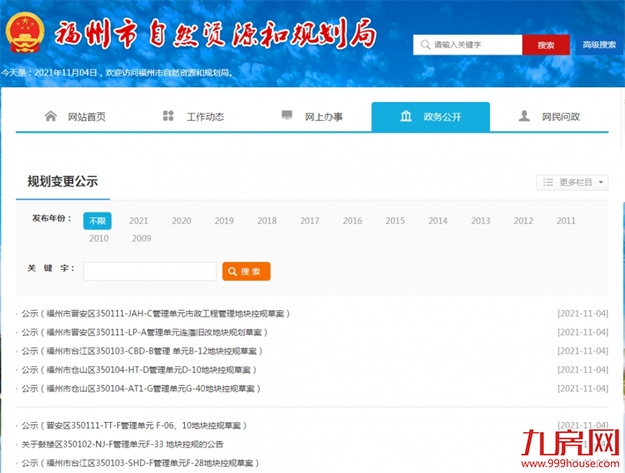Image resolution: width=625 pixels, height=473 pixels.
Task: Click the orange 搜索 button
Action: pyautogui.click(x=246, y=271)
